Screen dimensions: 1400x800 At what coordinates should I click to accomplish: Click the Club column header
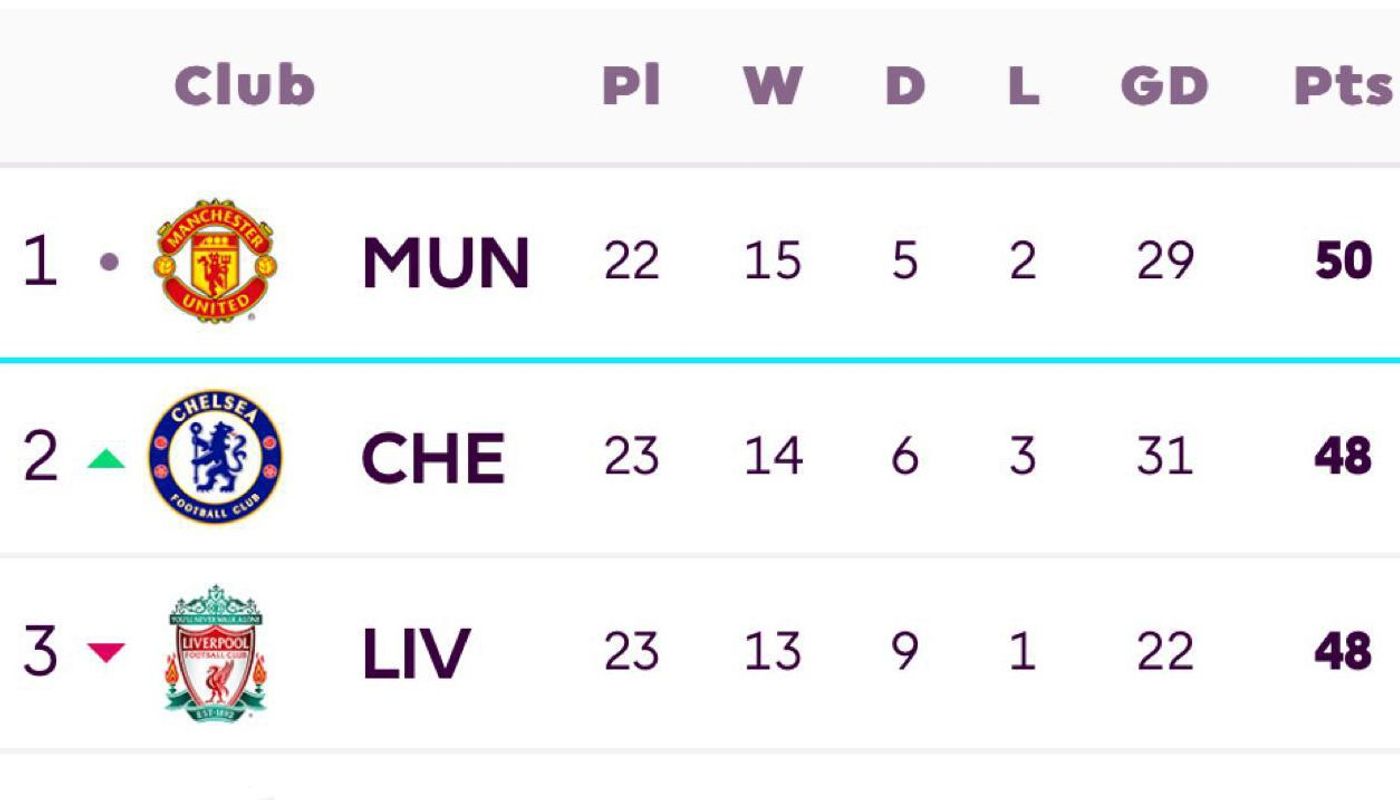[244, 85]
